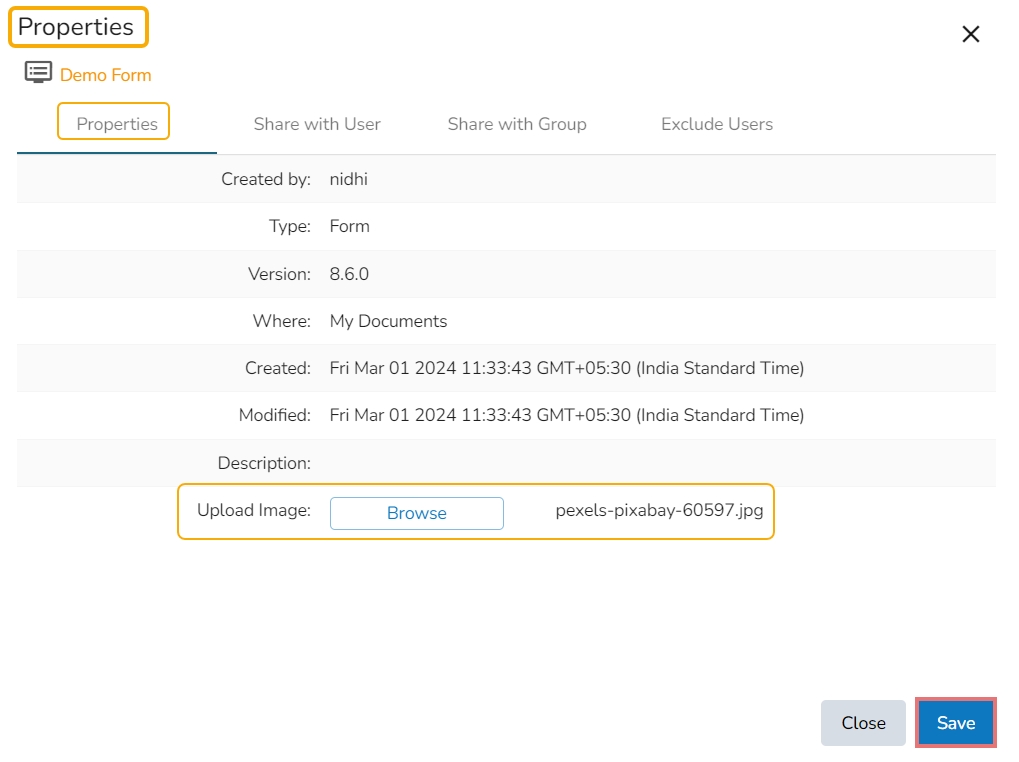Click the Type value Form
Viewport: 1019px width, 762px height.
[349, 226]
